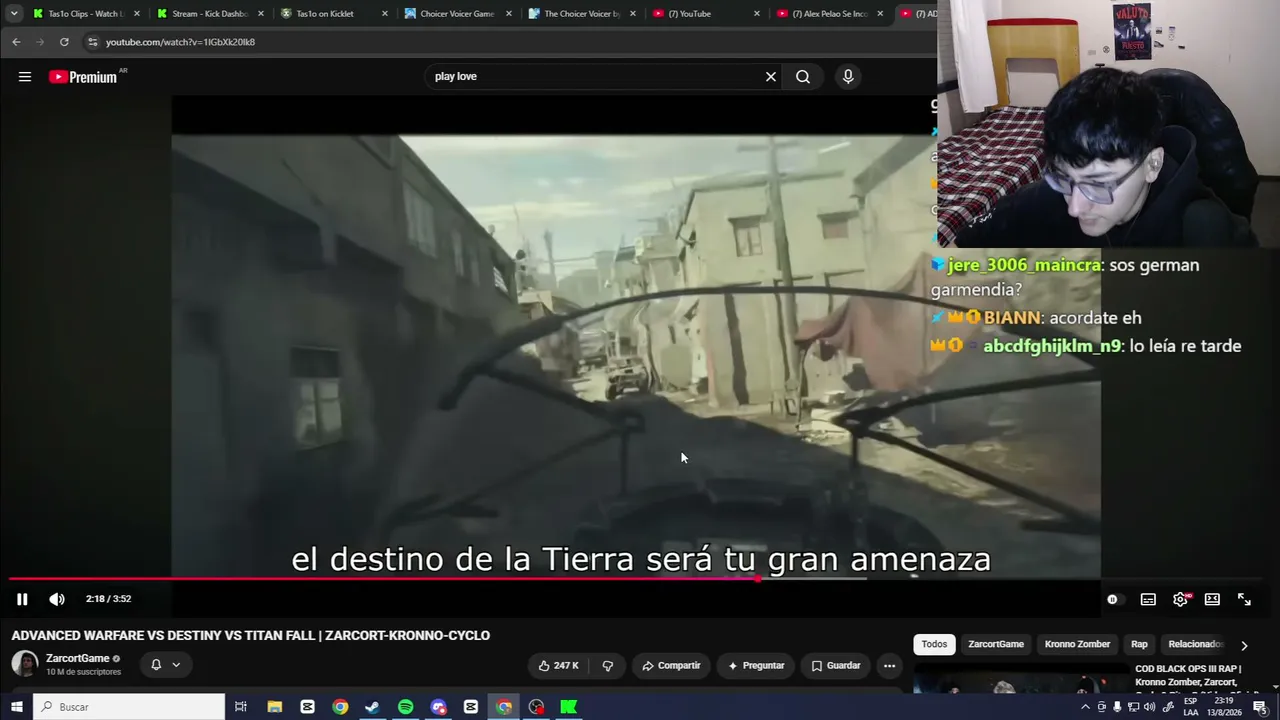
Task: Open the taskbar clock showing 23:19
Action: [1224, 707]
